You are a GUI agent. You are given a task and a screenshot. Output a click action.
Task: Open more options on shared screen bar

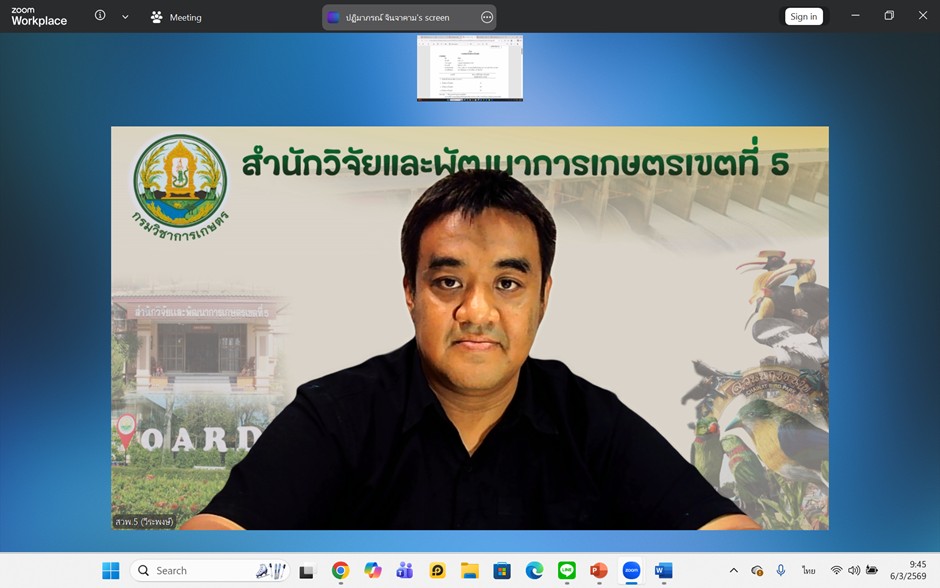486,17
